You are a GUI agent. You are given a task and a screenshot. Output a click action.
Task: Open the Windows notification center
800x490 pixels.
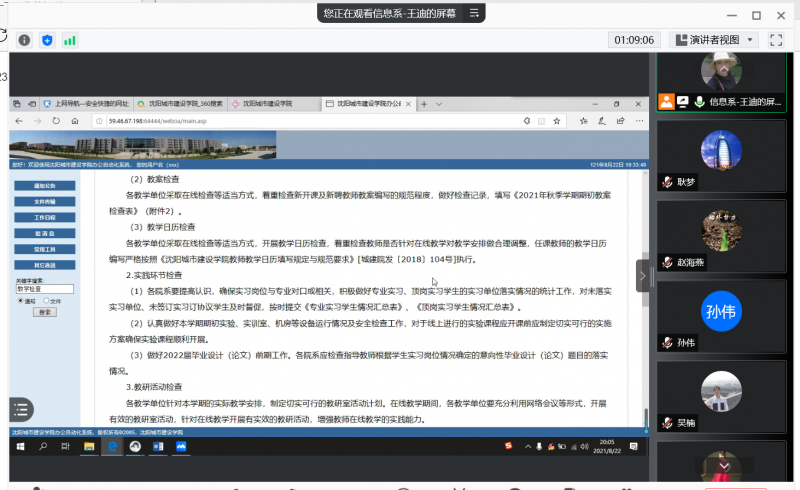coord(634,446)
